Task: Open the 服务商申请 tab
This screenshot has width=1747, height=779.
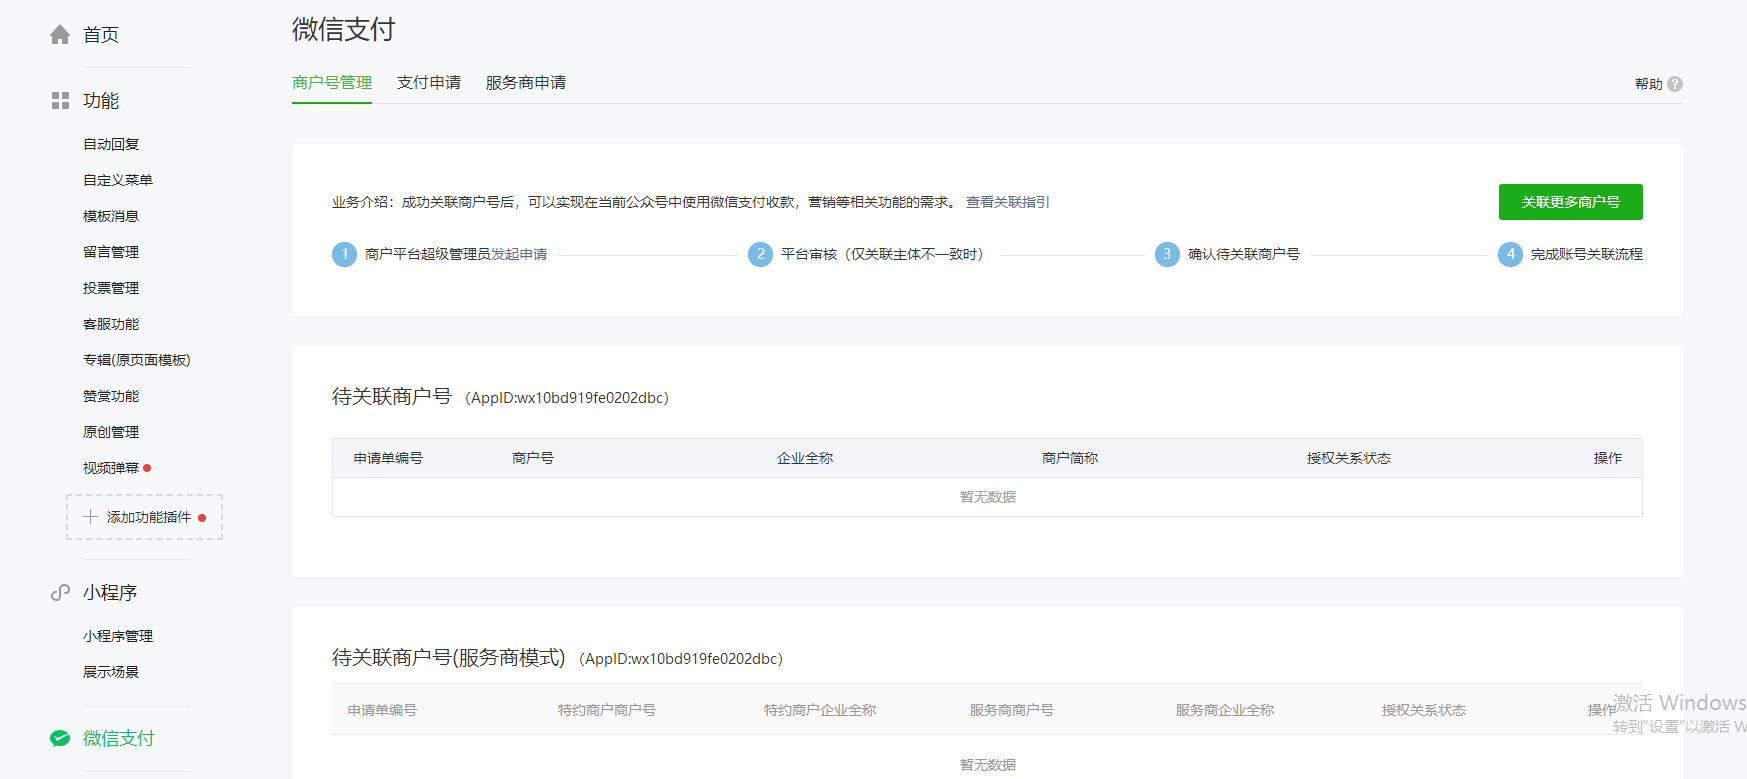Action: tap(526, 83)
